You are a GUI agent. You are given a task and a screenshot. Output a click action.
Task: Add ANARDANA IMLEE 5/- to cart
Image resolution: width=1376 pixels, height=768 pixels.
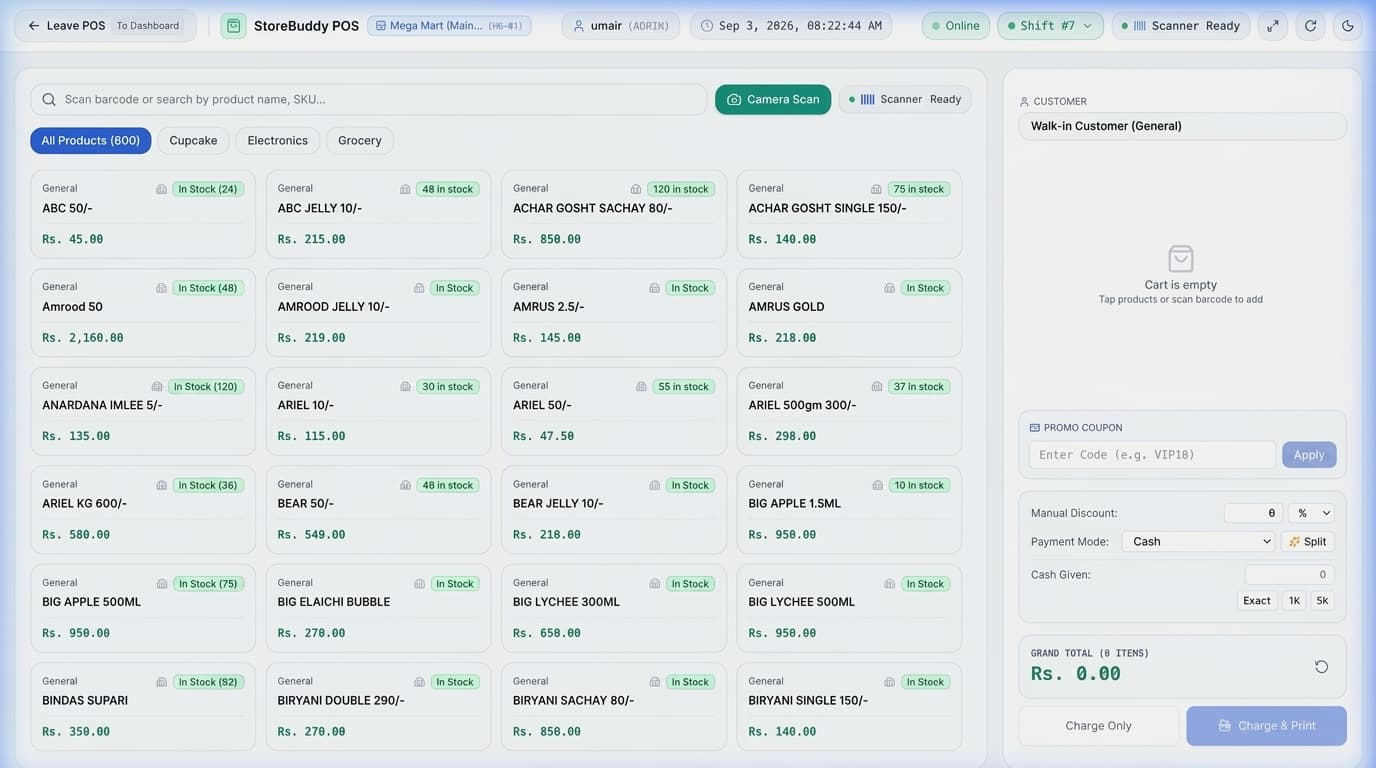pyautogui.click(x=143, y=411)
